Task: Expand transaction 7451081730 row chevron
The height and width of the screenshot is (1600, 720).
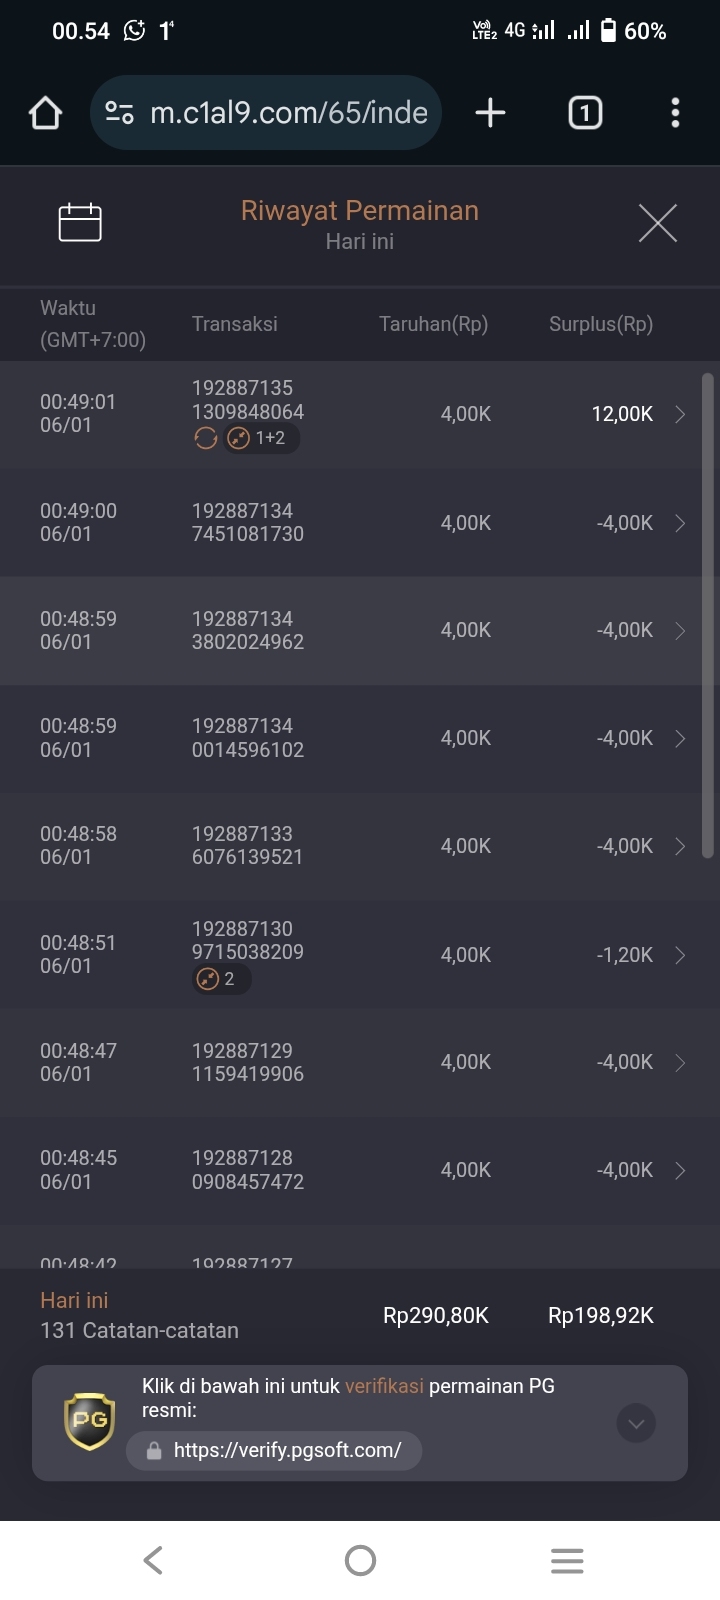Action: [x=680, y=523]
